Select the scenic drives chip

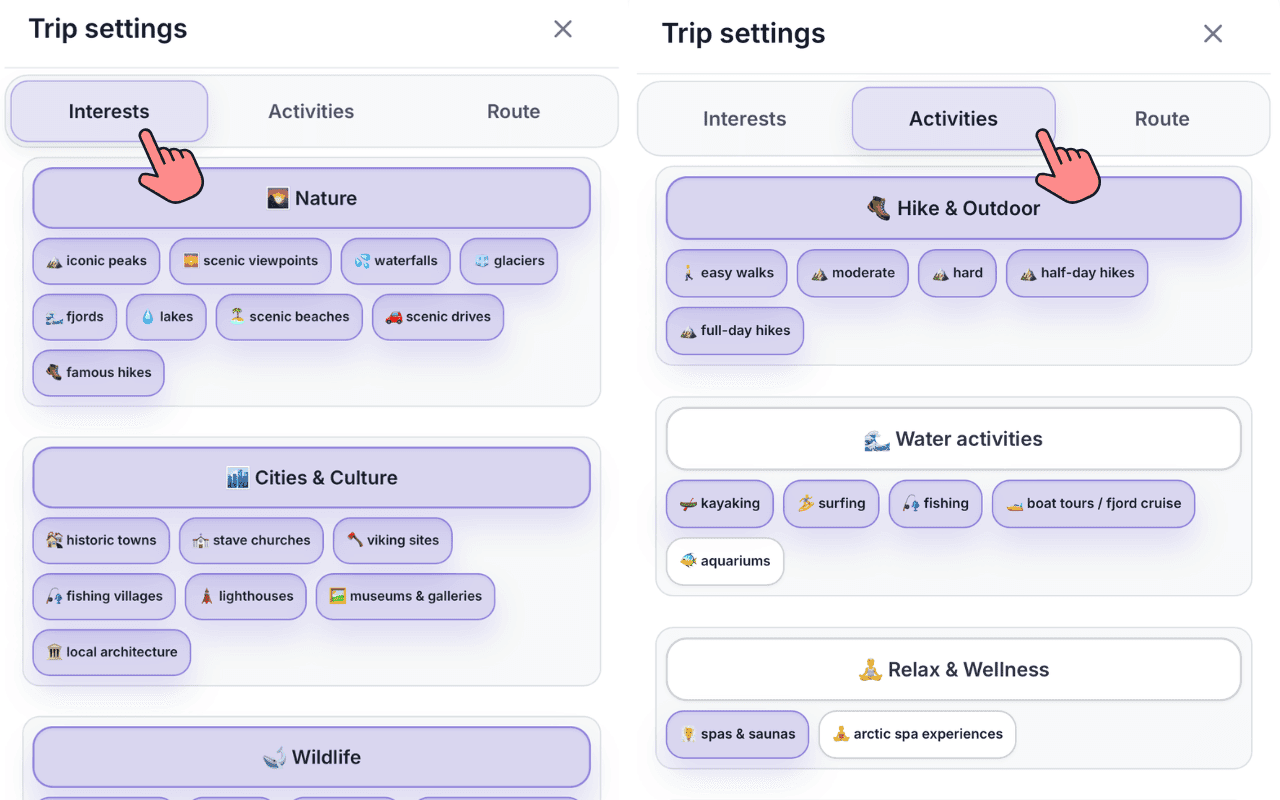pyautogui.click(x=438, y=317)
